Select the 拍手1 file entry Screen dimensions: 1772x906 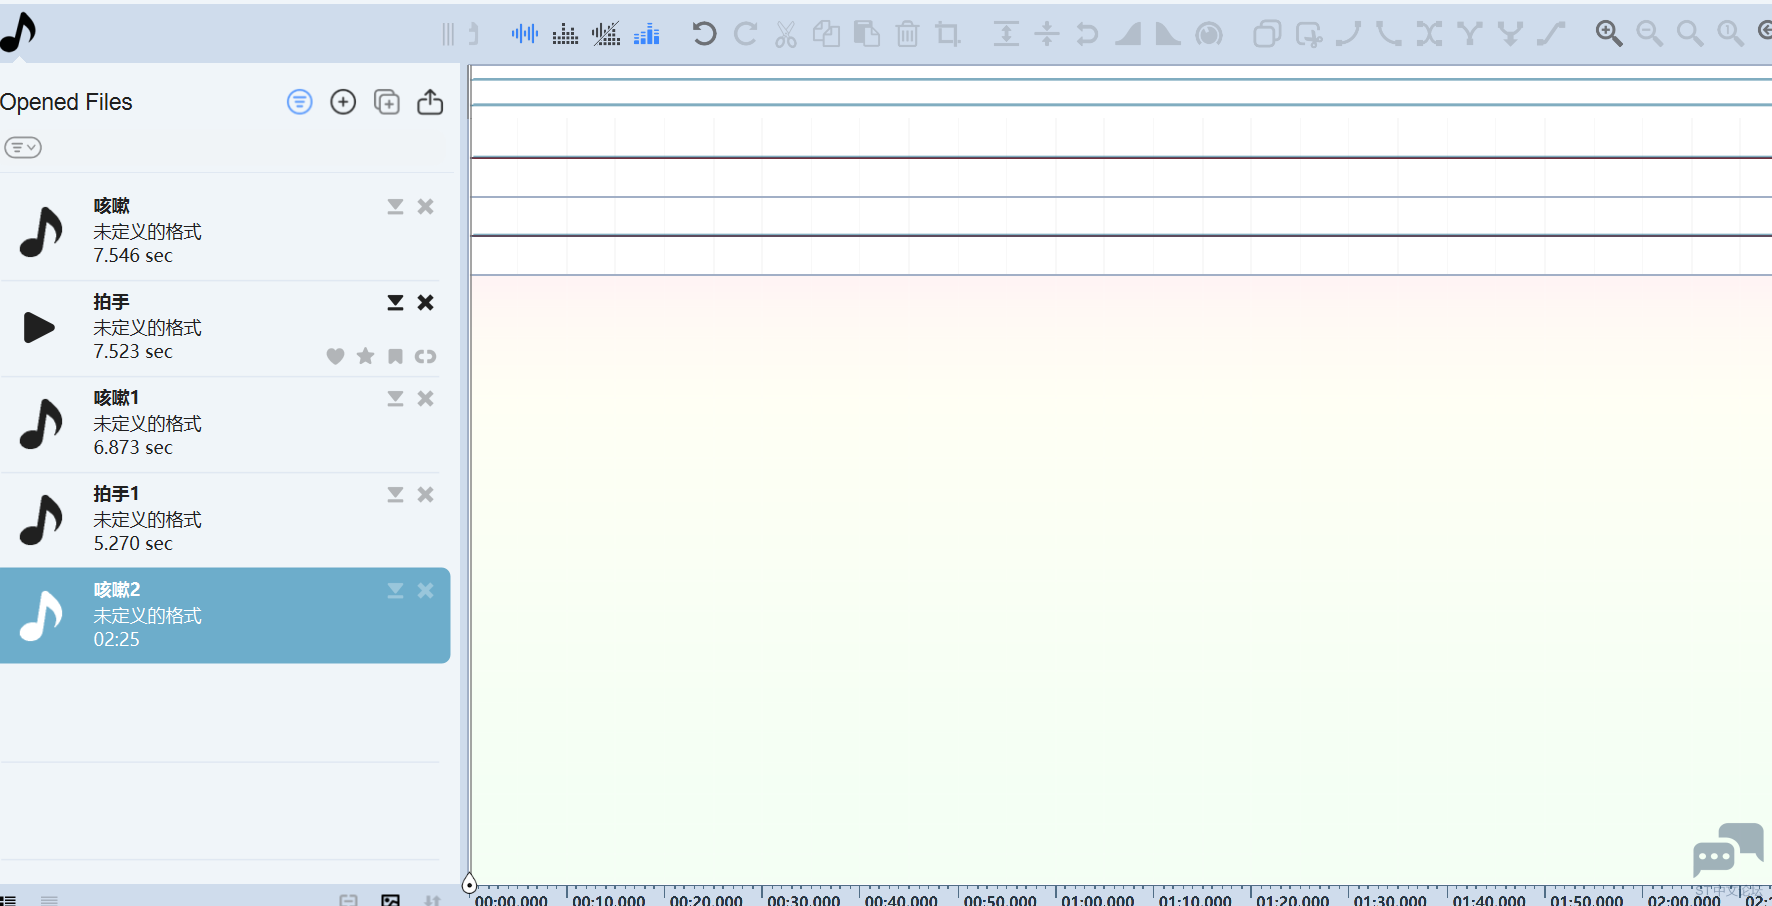click(x=200, y=519)
